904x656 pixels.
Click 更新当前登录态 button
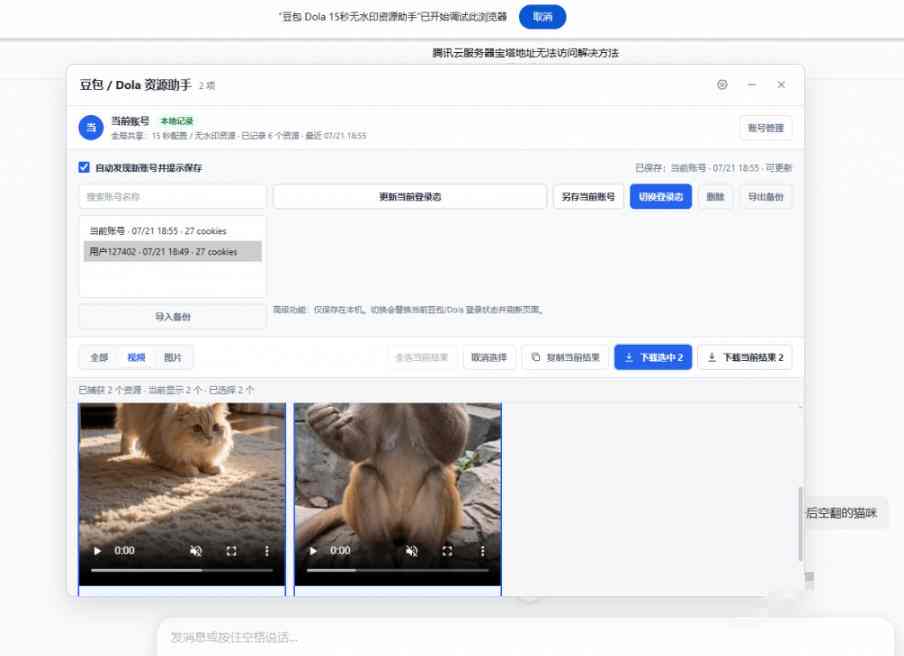[x=410, y=197]
